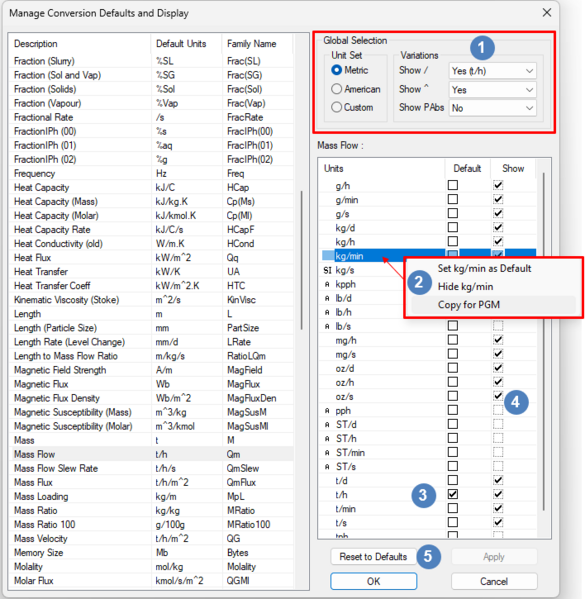Select the kpph unit row
Viewport: 585px width, 599px height.
(363, 284)
